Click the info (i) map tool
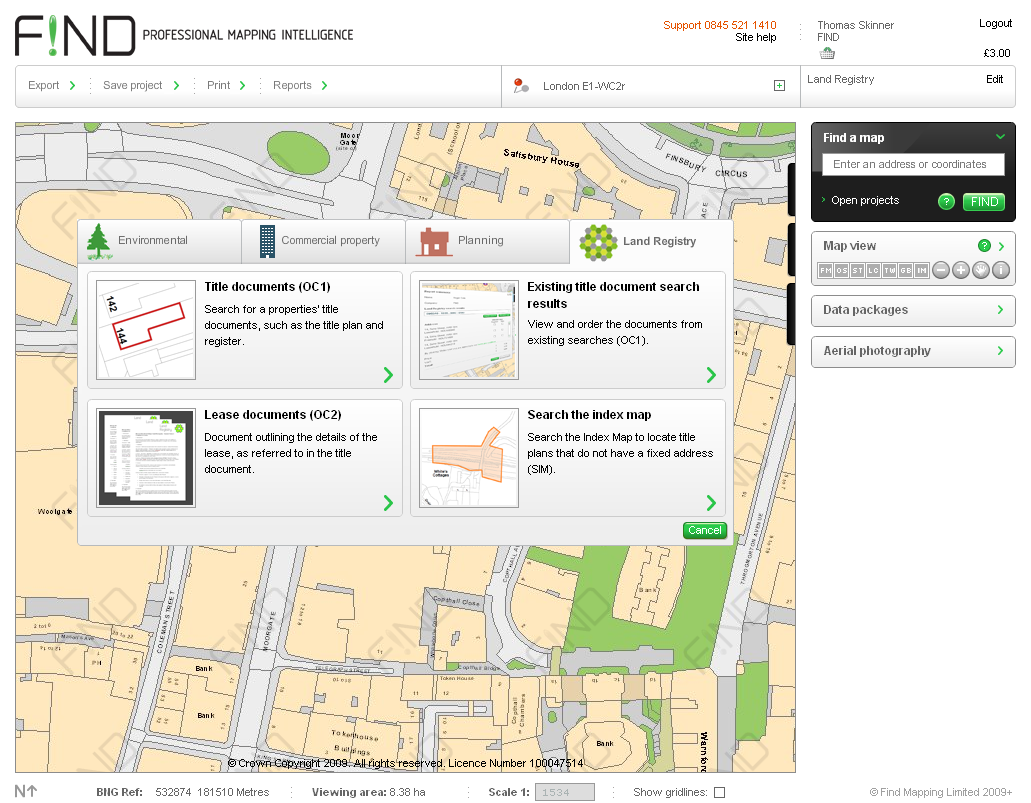The height and width of the screenshot is (803, 1031). click(1000, 270)
